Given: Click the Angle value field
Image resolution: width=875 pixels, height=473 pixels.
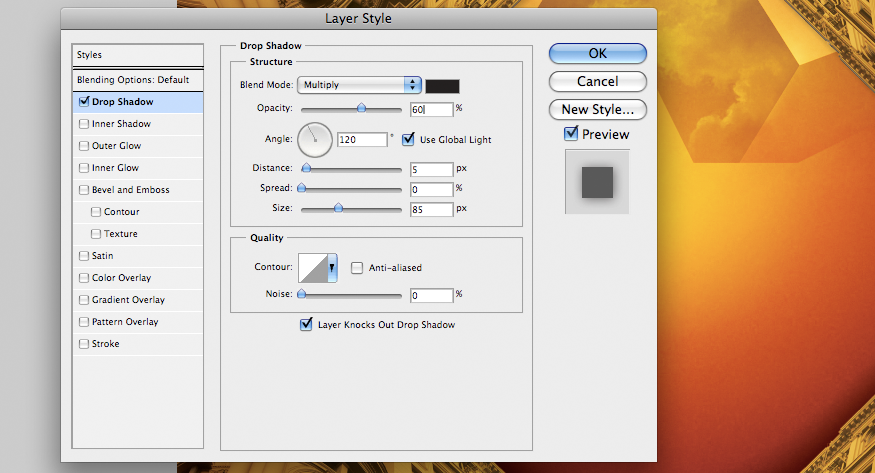Looking at the screenshot, I should point(362,139).
